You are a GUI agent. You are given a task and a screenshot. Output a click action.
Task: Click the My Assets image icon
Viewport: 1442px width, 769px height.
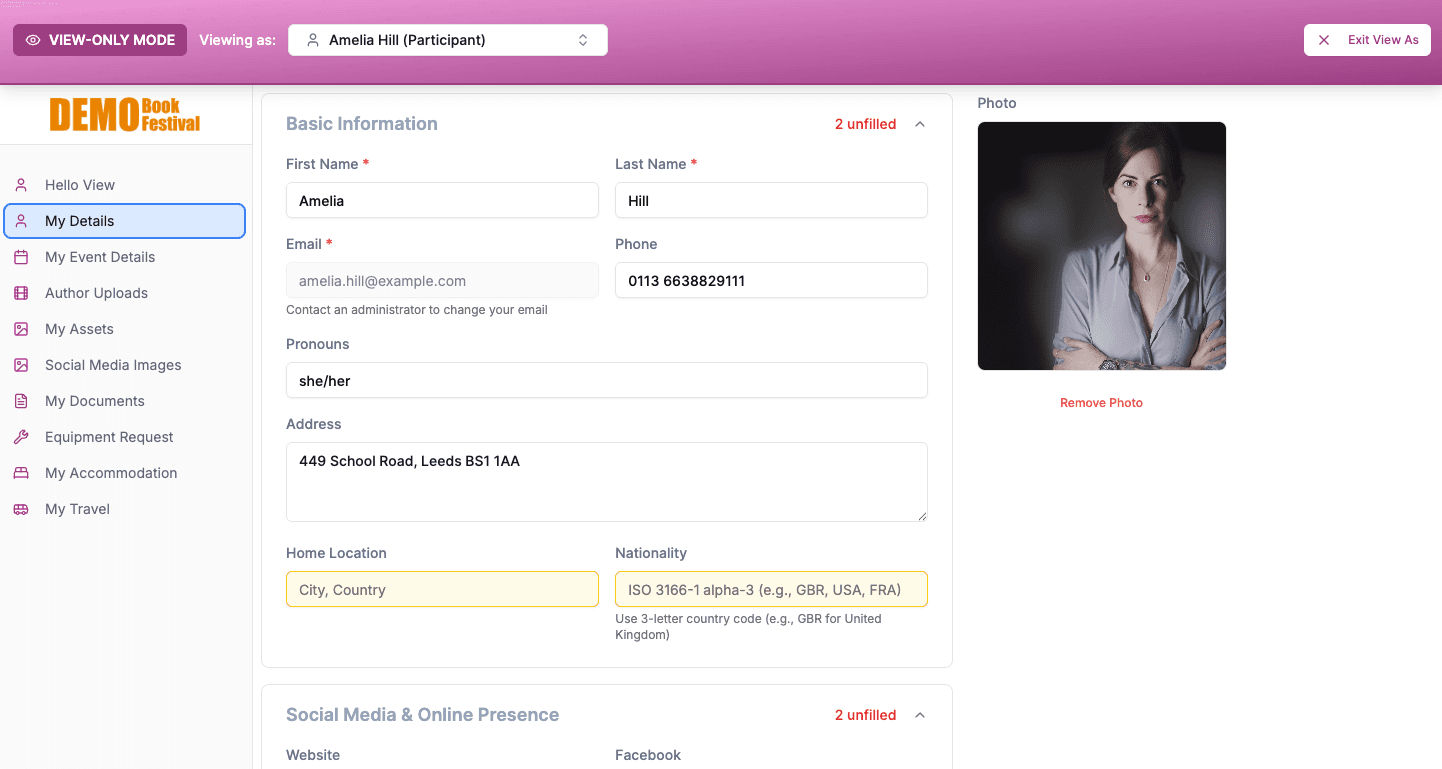click(x=21, y=329)
